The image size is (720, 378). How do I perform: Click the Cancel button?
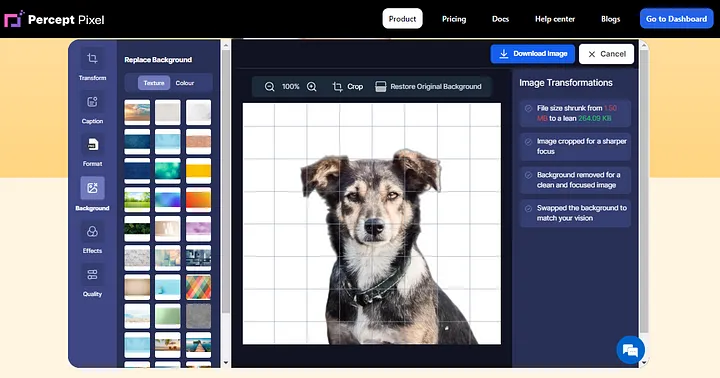606,54
